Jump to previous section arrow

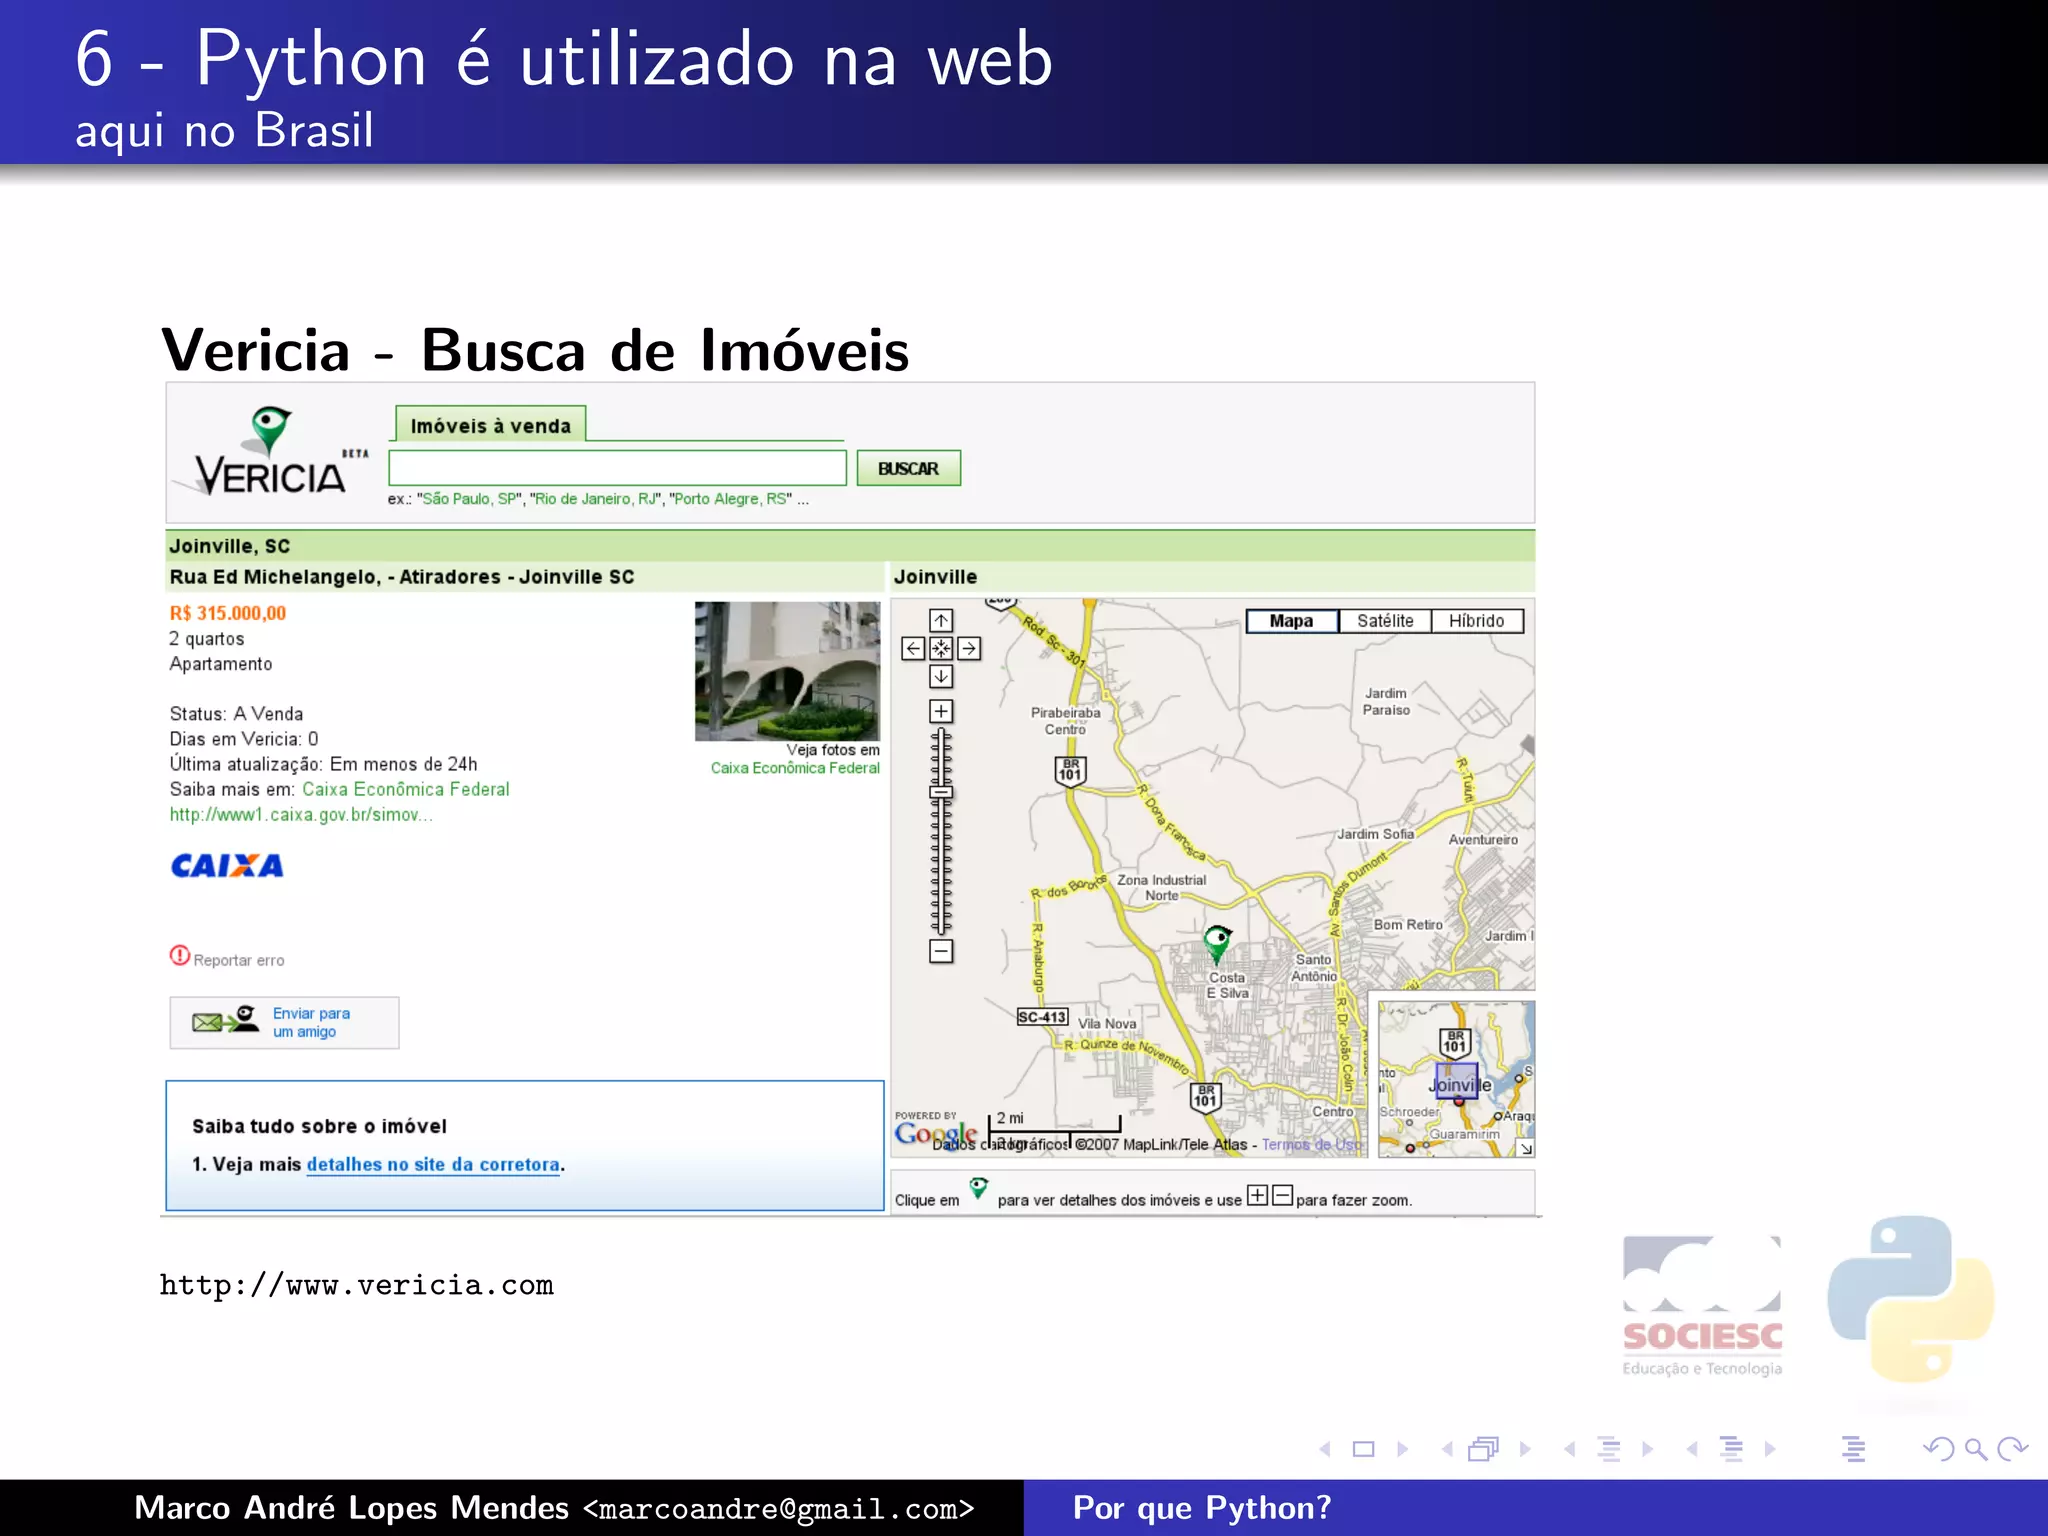(1692, 1449)
